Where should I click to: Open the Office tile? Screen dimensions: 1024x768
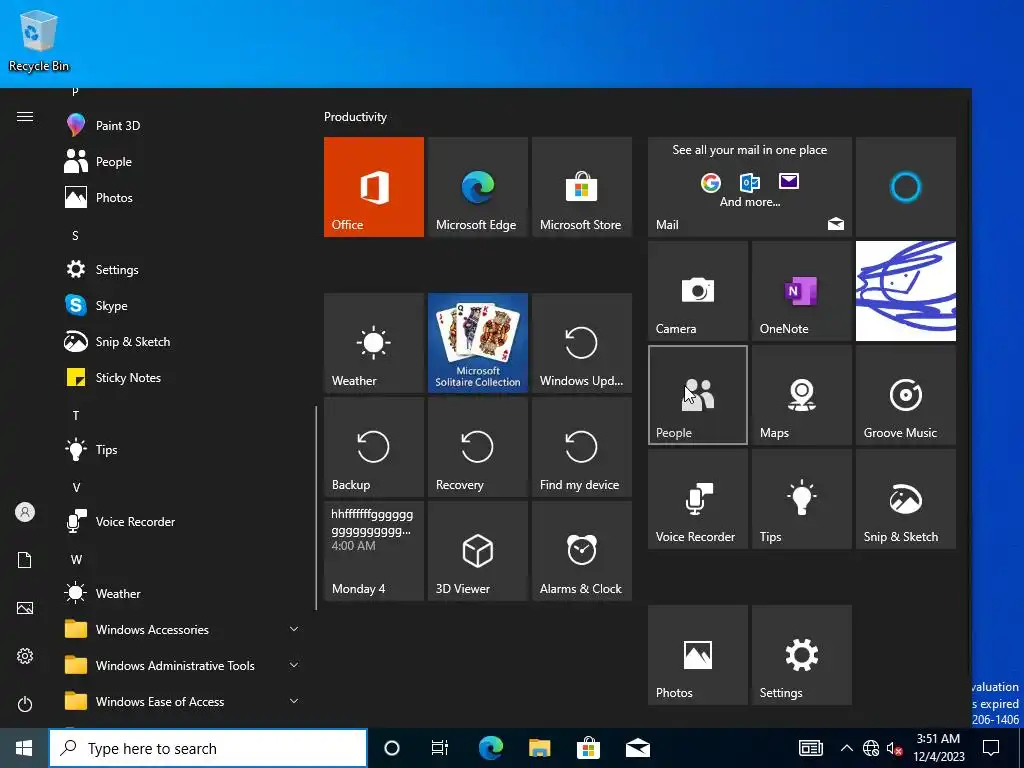[374, 187]
